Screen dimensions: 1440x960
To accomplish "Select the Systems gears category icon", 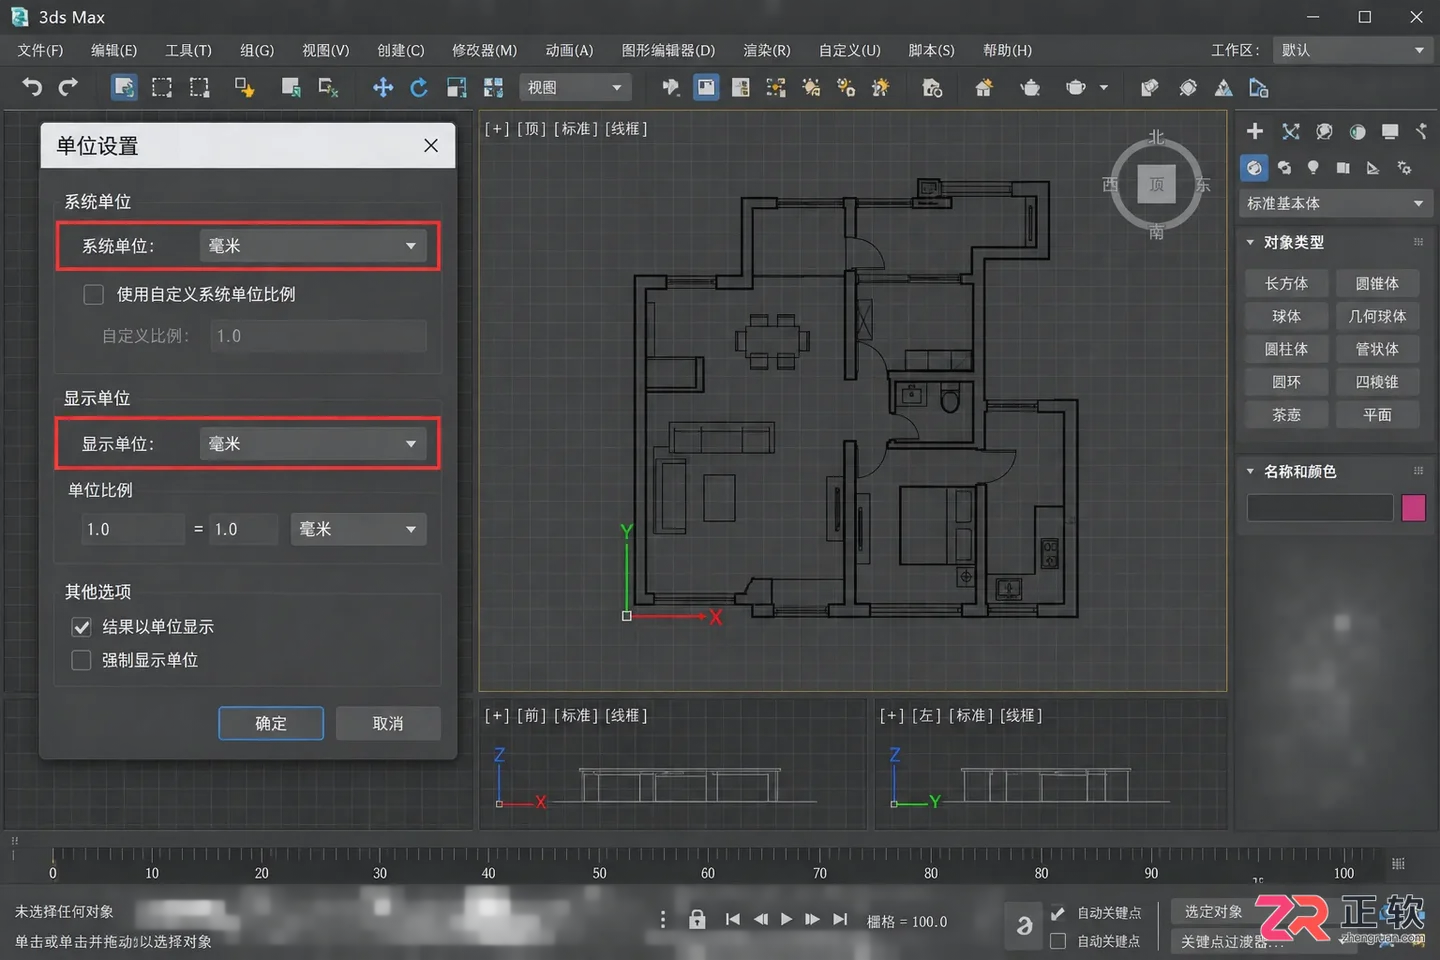I will click(x=1404, y=168).
